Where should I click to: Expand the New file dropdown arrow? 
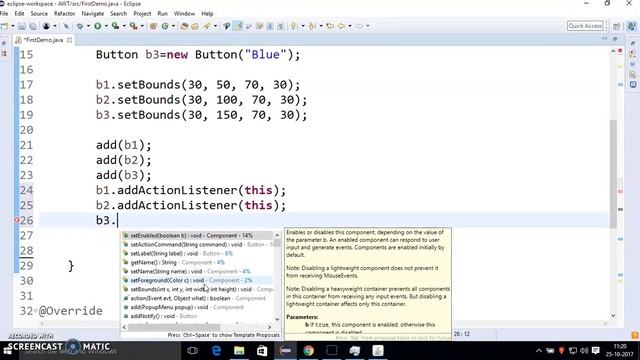(13, 26)
